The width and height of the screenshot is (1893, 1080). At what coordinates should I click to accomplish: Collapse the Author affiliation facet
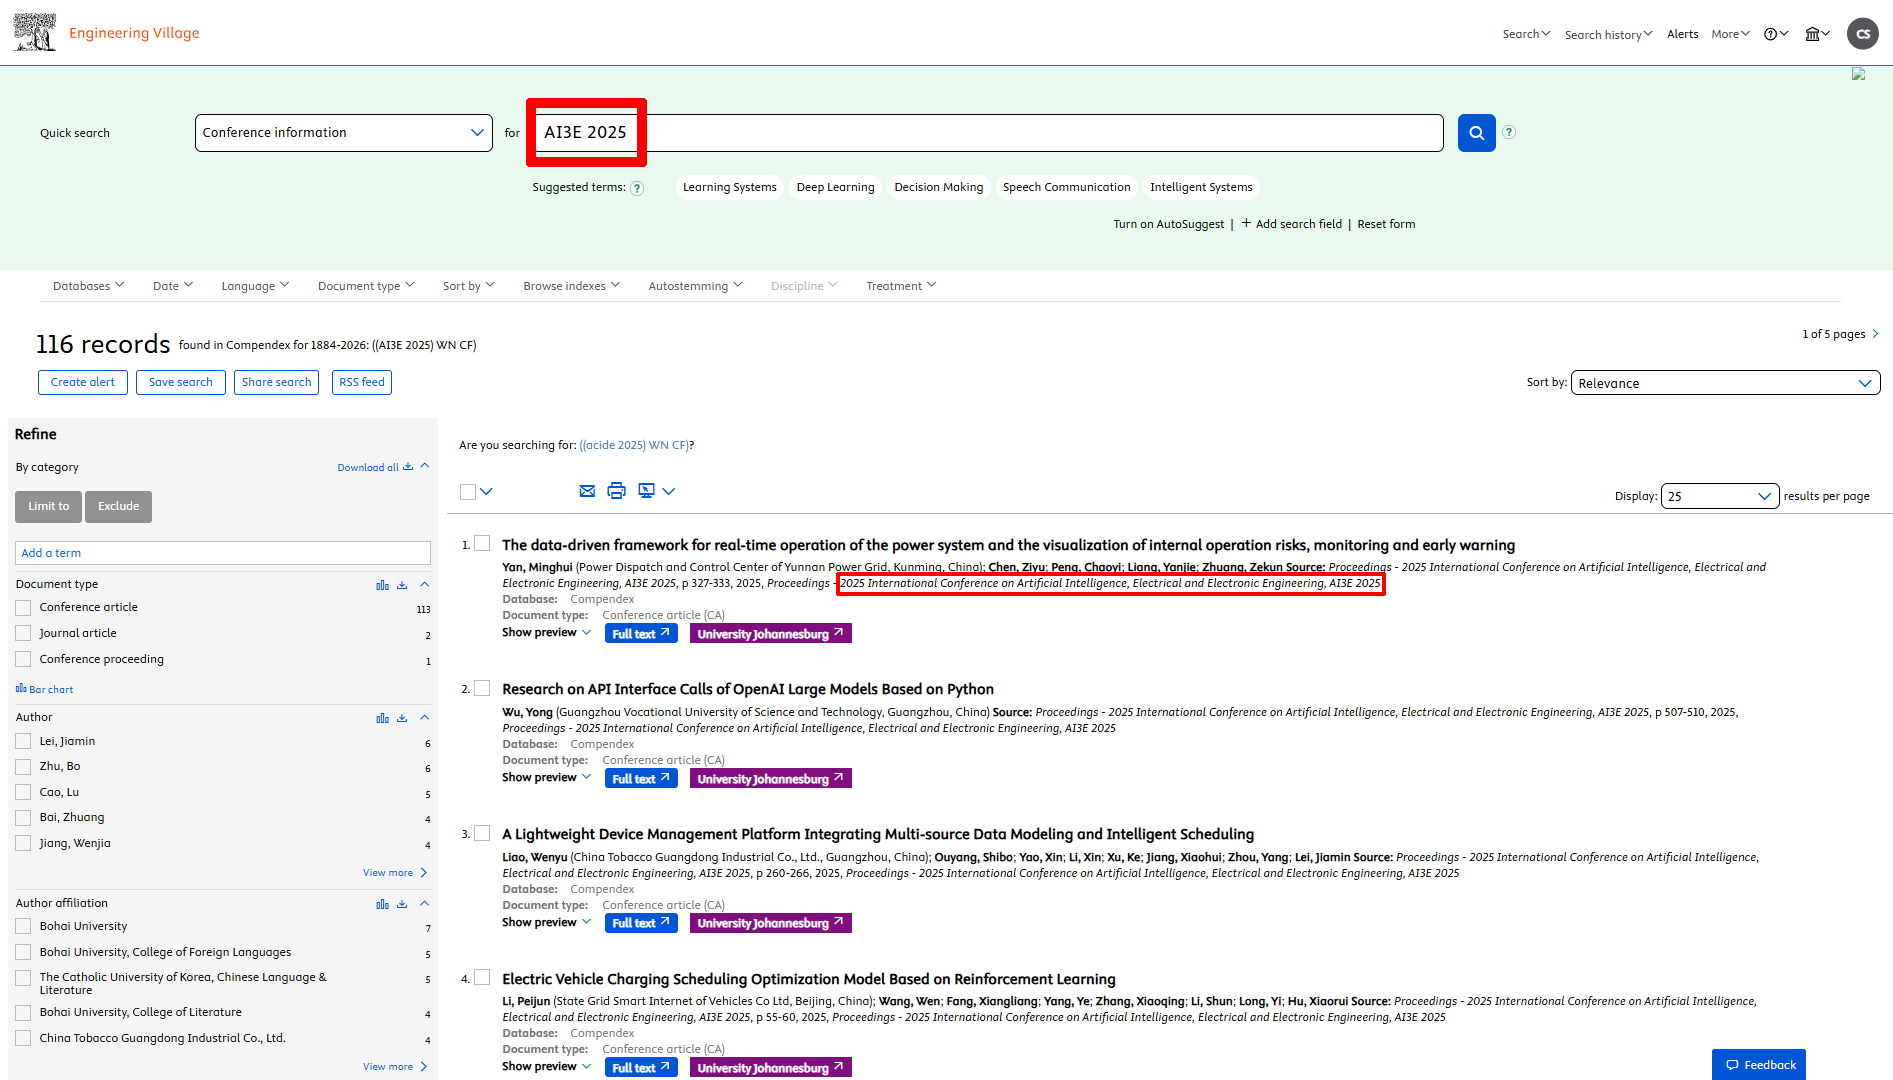424,904
